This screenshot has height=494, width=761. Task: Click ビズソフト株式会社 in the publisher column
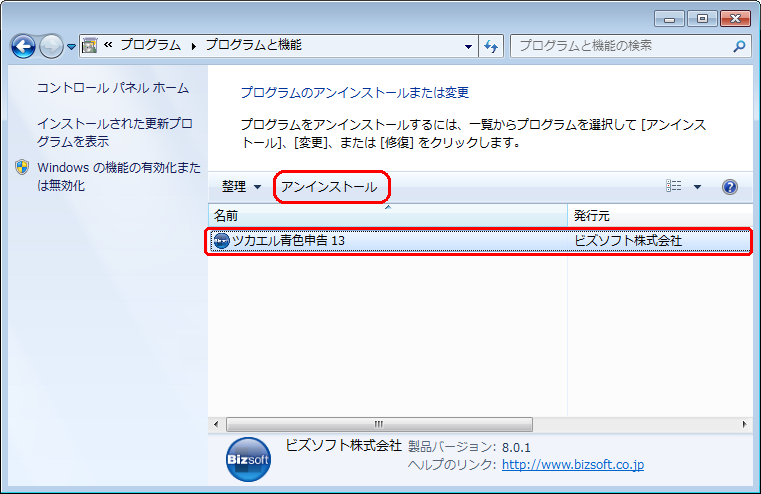(x=628, y=241)
